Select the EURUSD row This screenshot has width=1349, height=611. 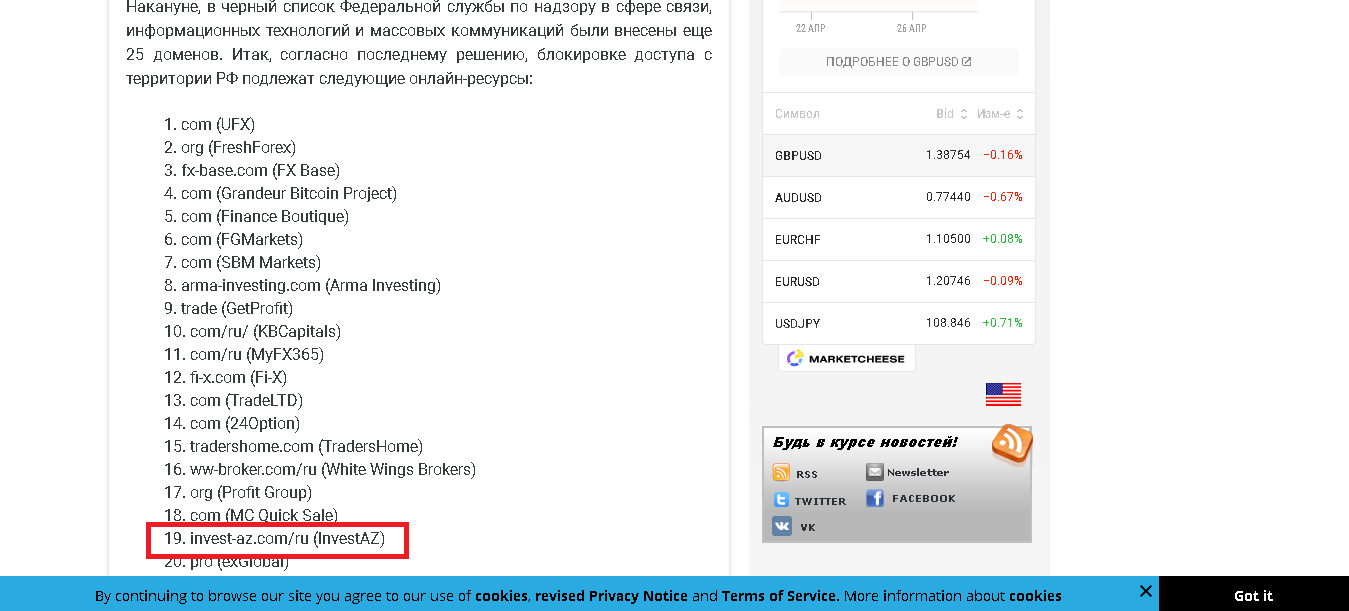pos(898,281)
